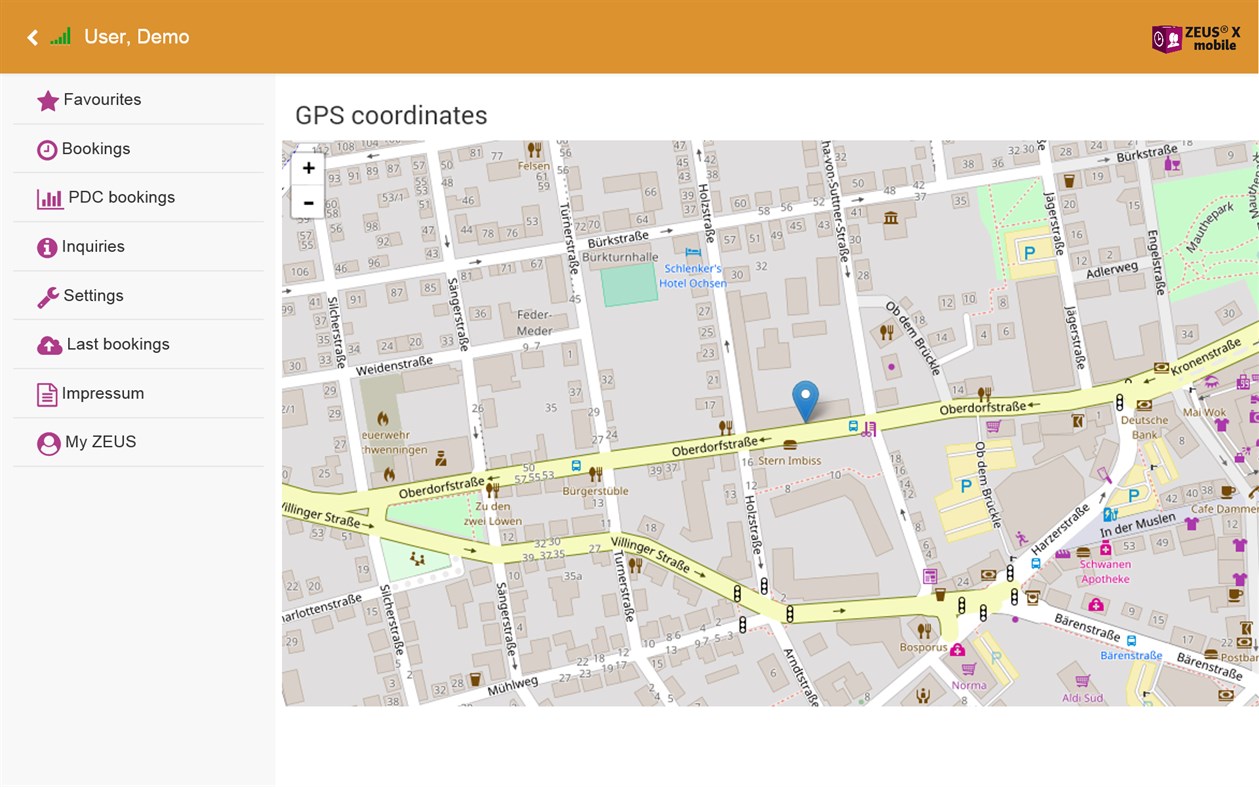Open the Favourites menu item
Screen dimensions: 1259x787
pos(138,100)
